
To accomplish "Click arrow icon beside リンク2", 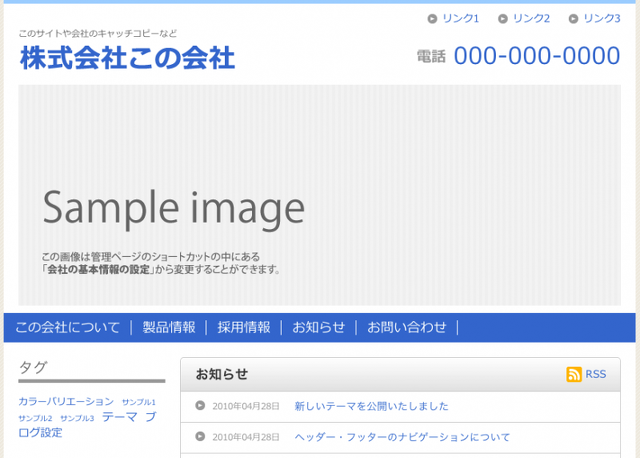I will [x=503, y=19].
